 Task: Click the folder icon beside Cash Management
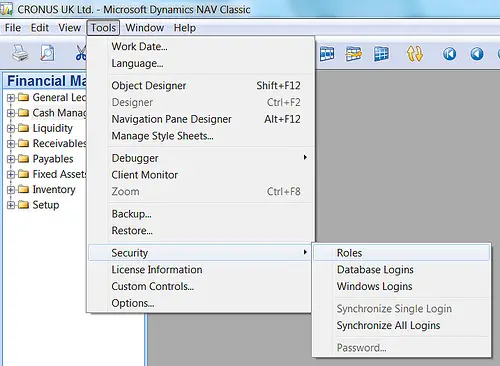tap(23, 113)
